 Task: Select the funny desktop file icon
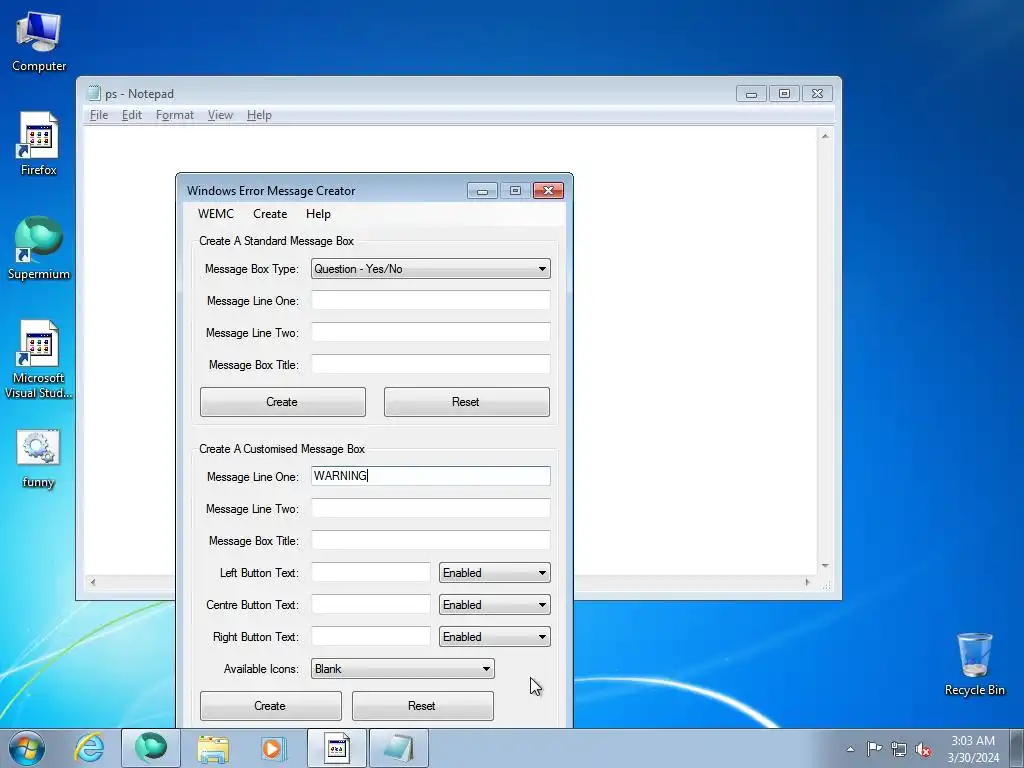point(38,458)
